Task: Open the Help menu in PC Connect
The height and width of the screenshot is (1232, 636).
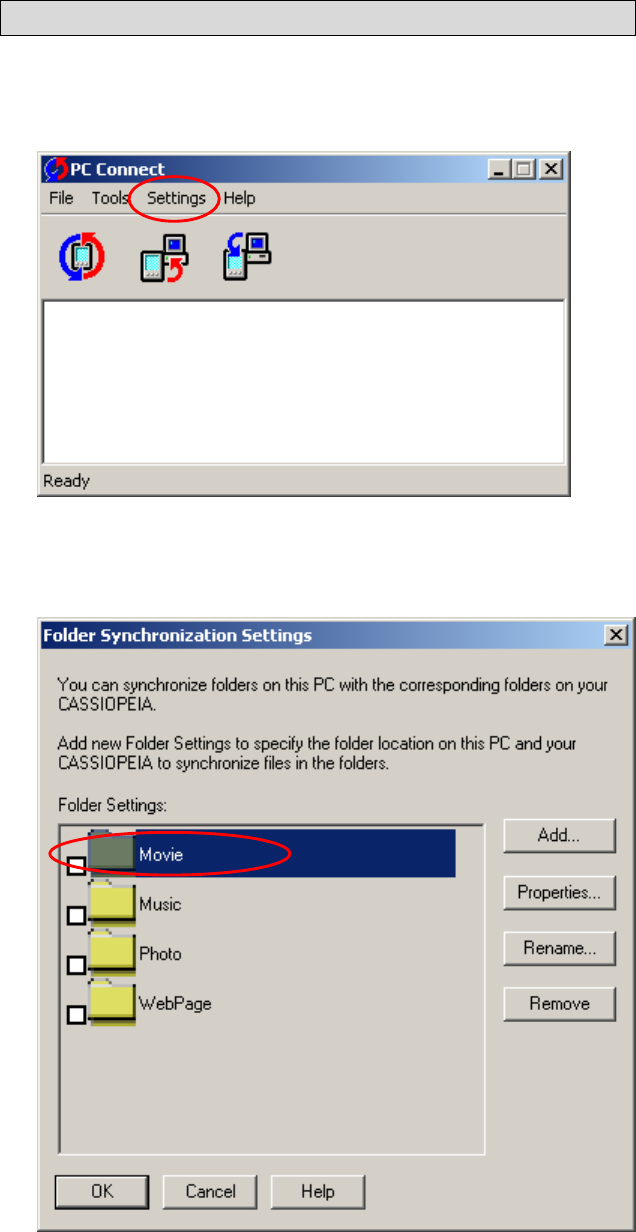Action: 239,198
